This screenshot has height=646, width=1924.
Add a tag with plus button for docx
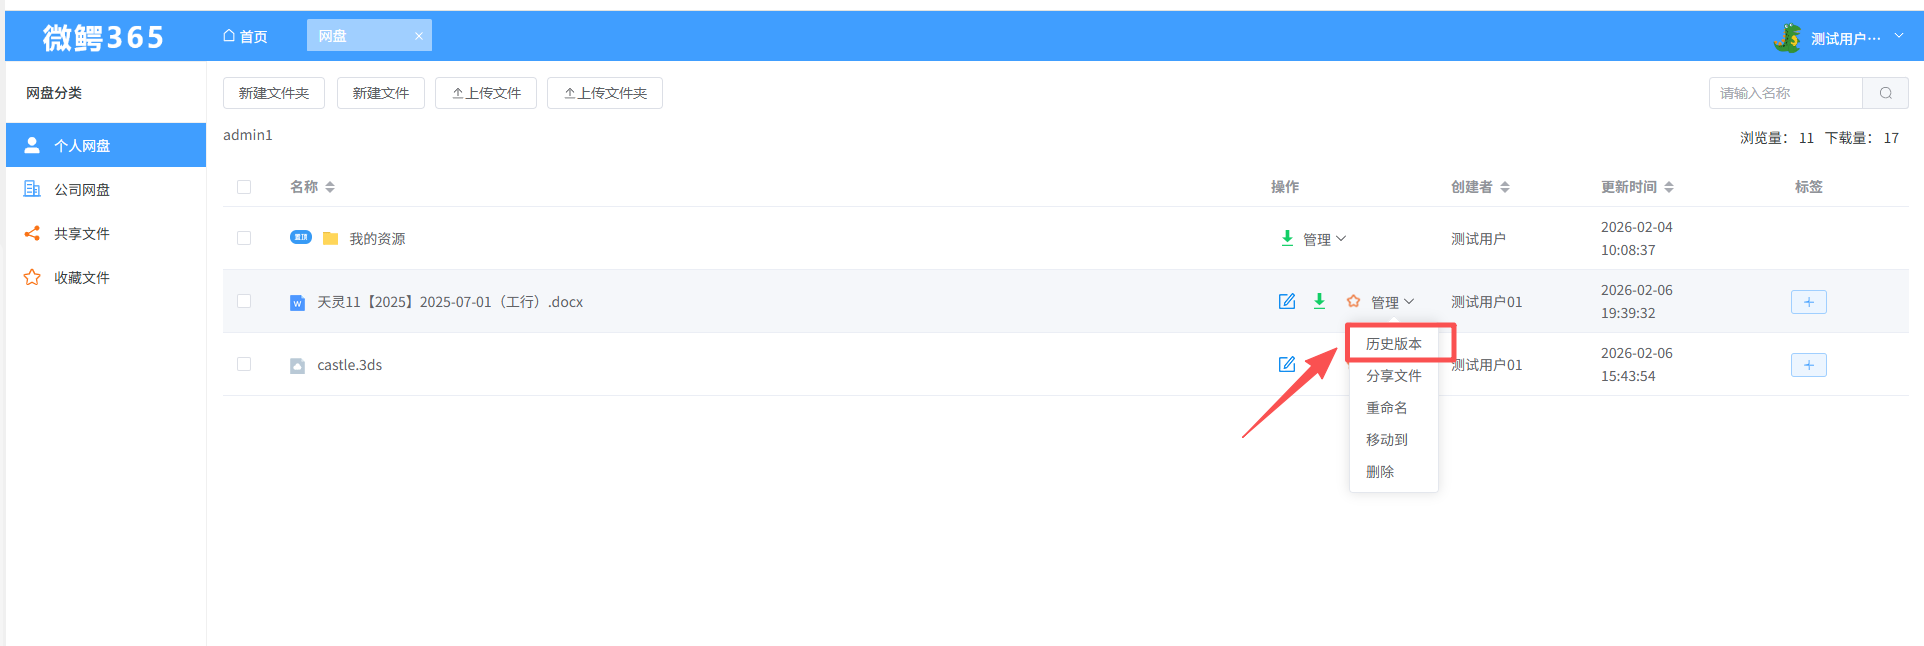coord(1808,302)
